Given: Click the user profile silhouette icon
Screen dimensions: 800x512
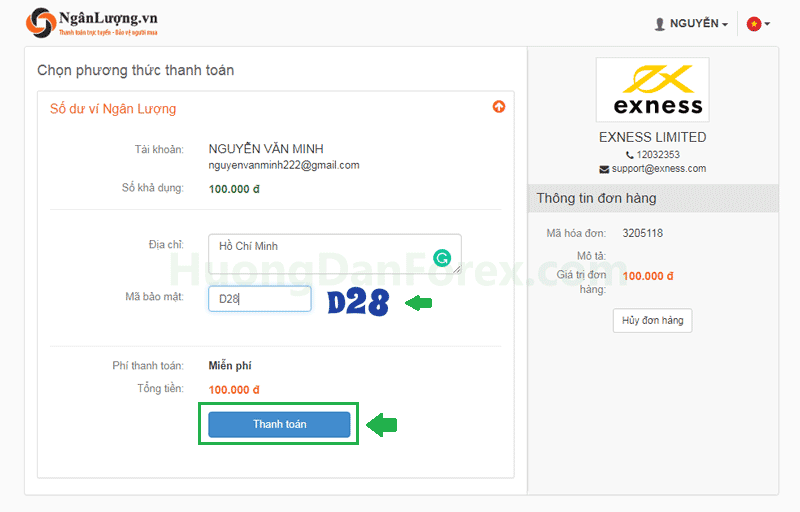Looking at the screenshot, I should [659, 24].
